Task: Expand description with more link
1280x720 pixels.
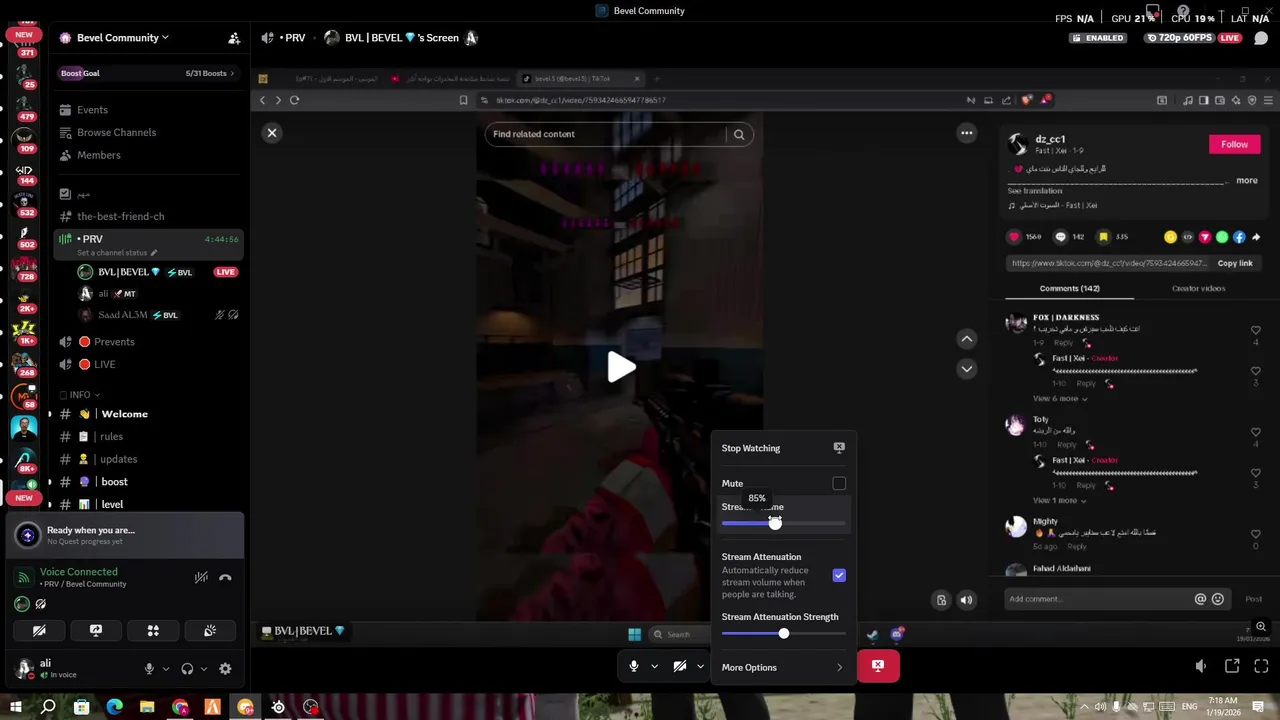Action: [1247, 181]
